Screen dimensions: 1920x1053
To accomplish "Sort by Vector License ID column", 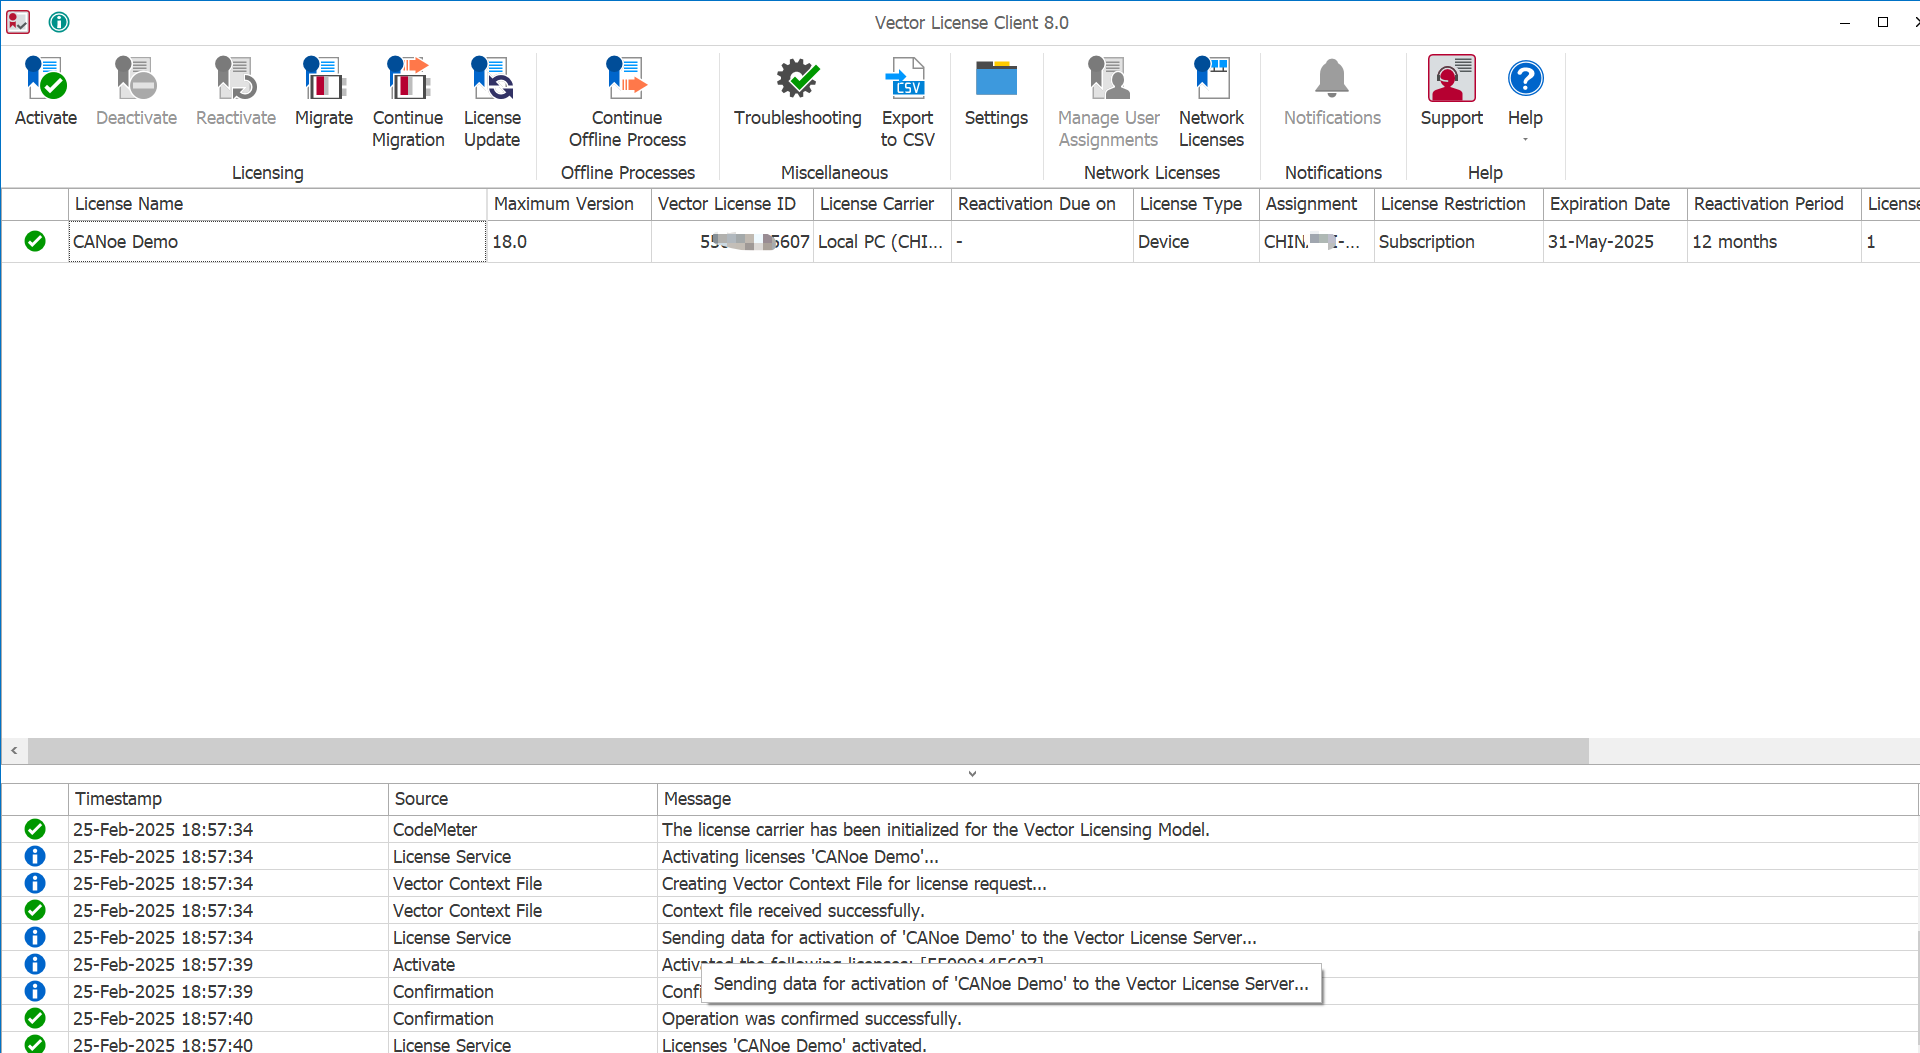I will pyautogui.click(x=732, y=204).
